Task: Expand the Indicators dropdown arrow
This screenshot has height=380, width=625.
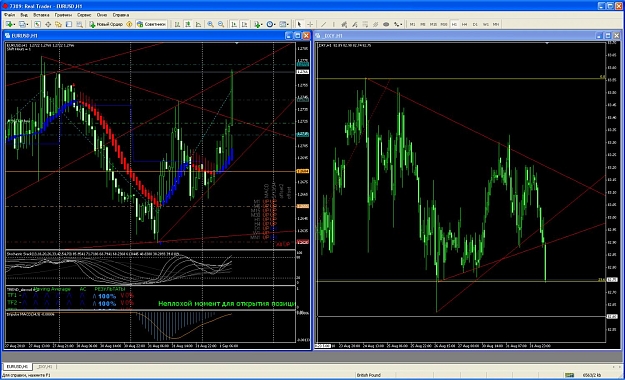Action: coord(262,24)
